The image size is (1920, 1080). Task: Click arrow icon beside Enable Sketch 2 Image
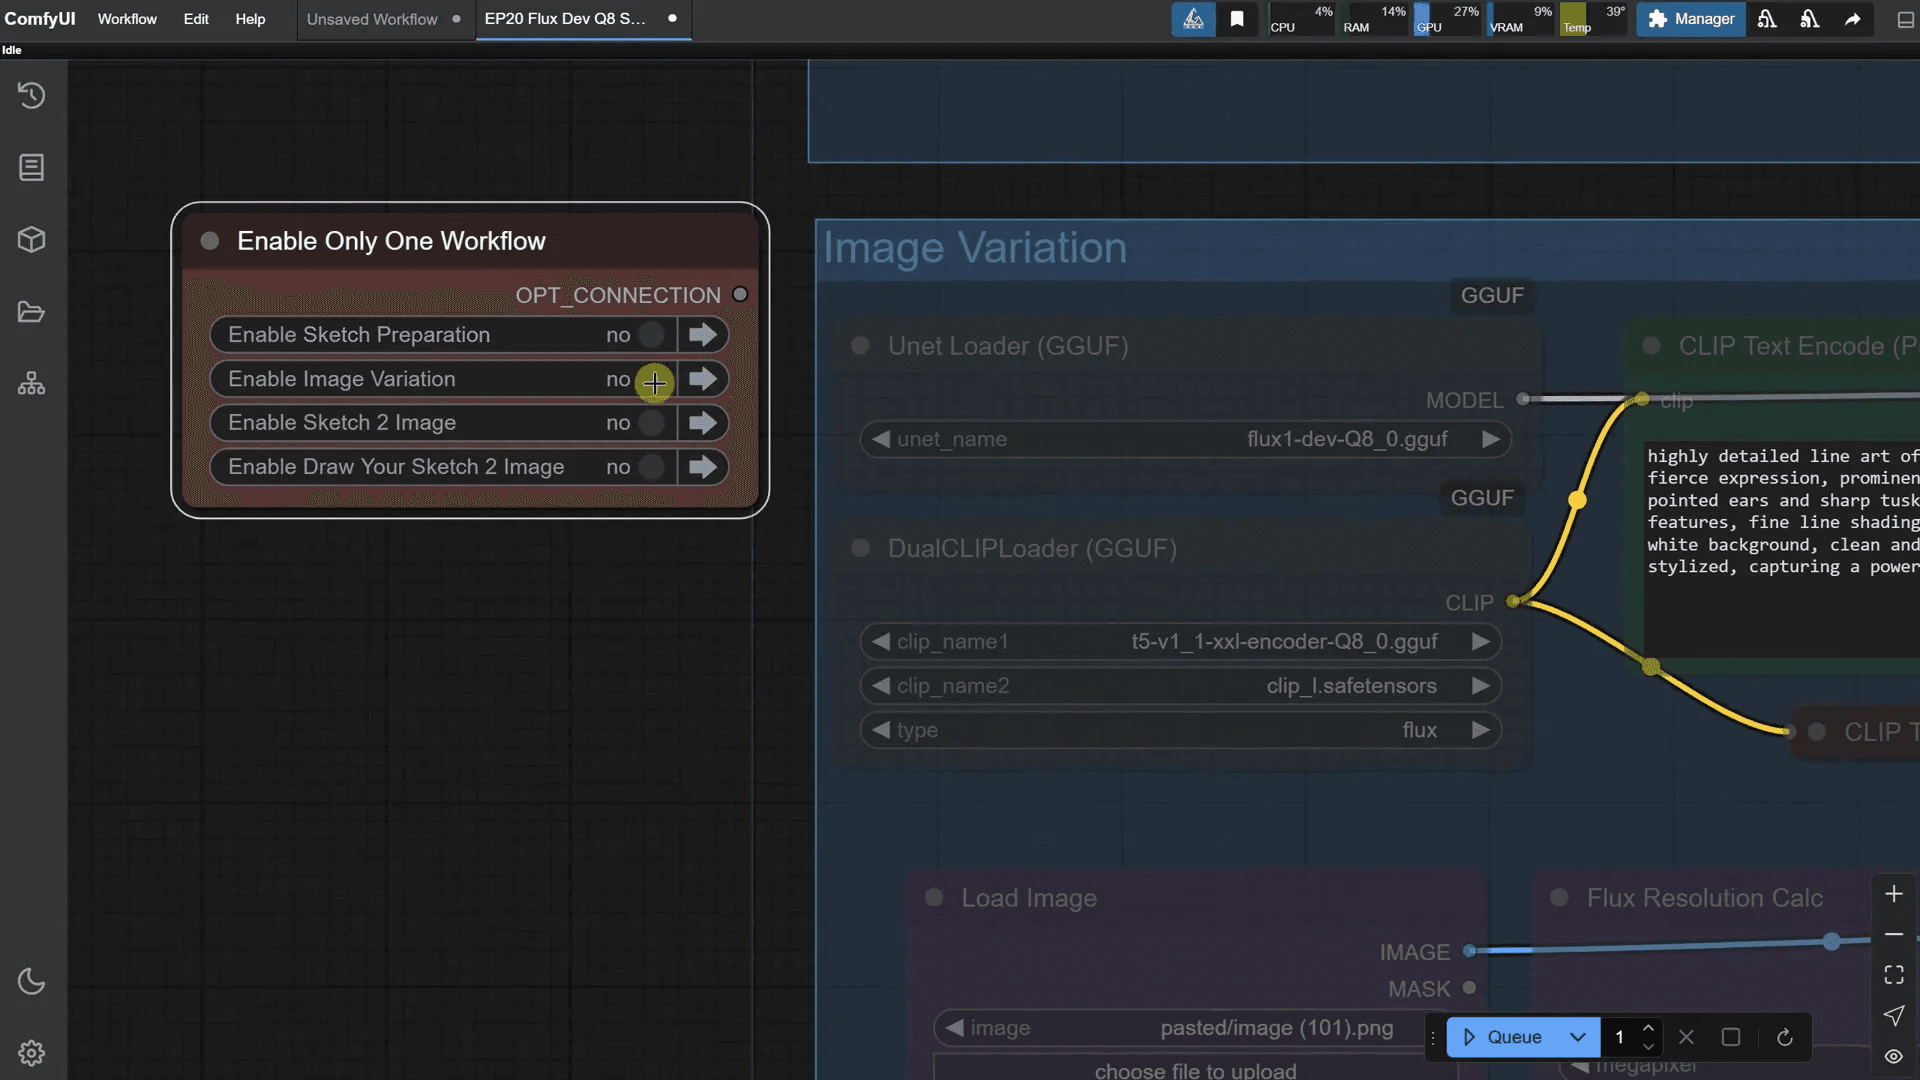pos(703,423)
